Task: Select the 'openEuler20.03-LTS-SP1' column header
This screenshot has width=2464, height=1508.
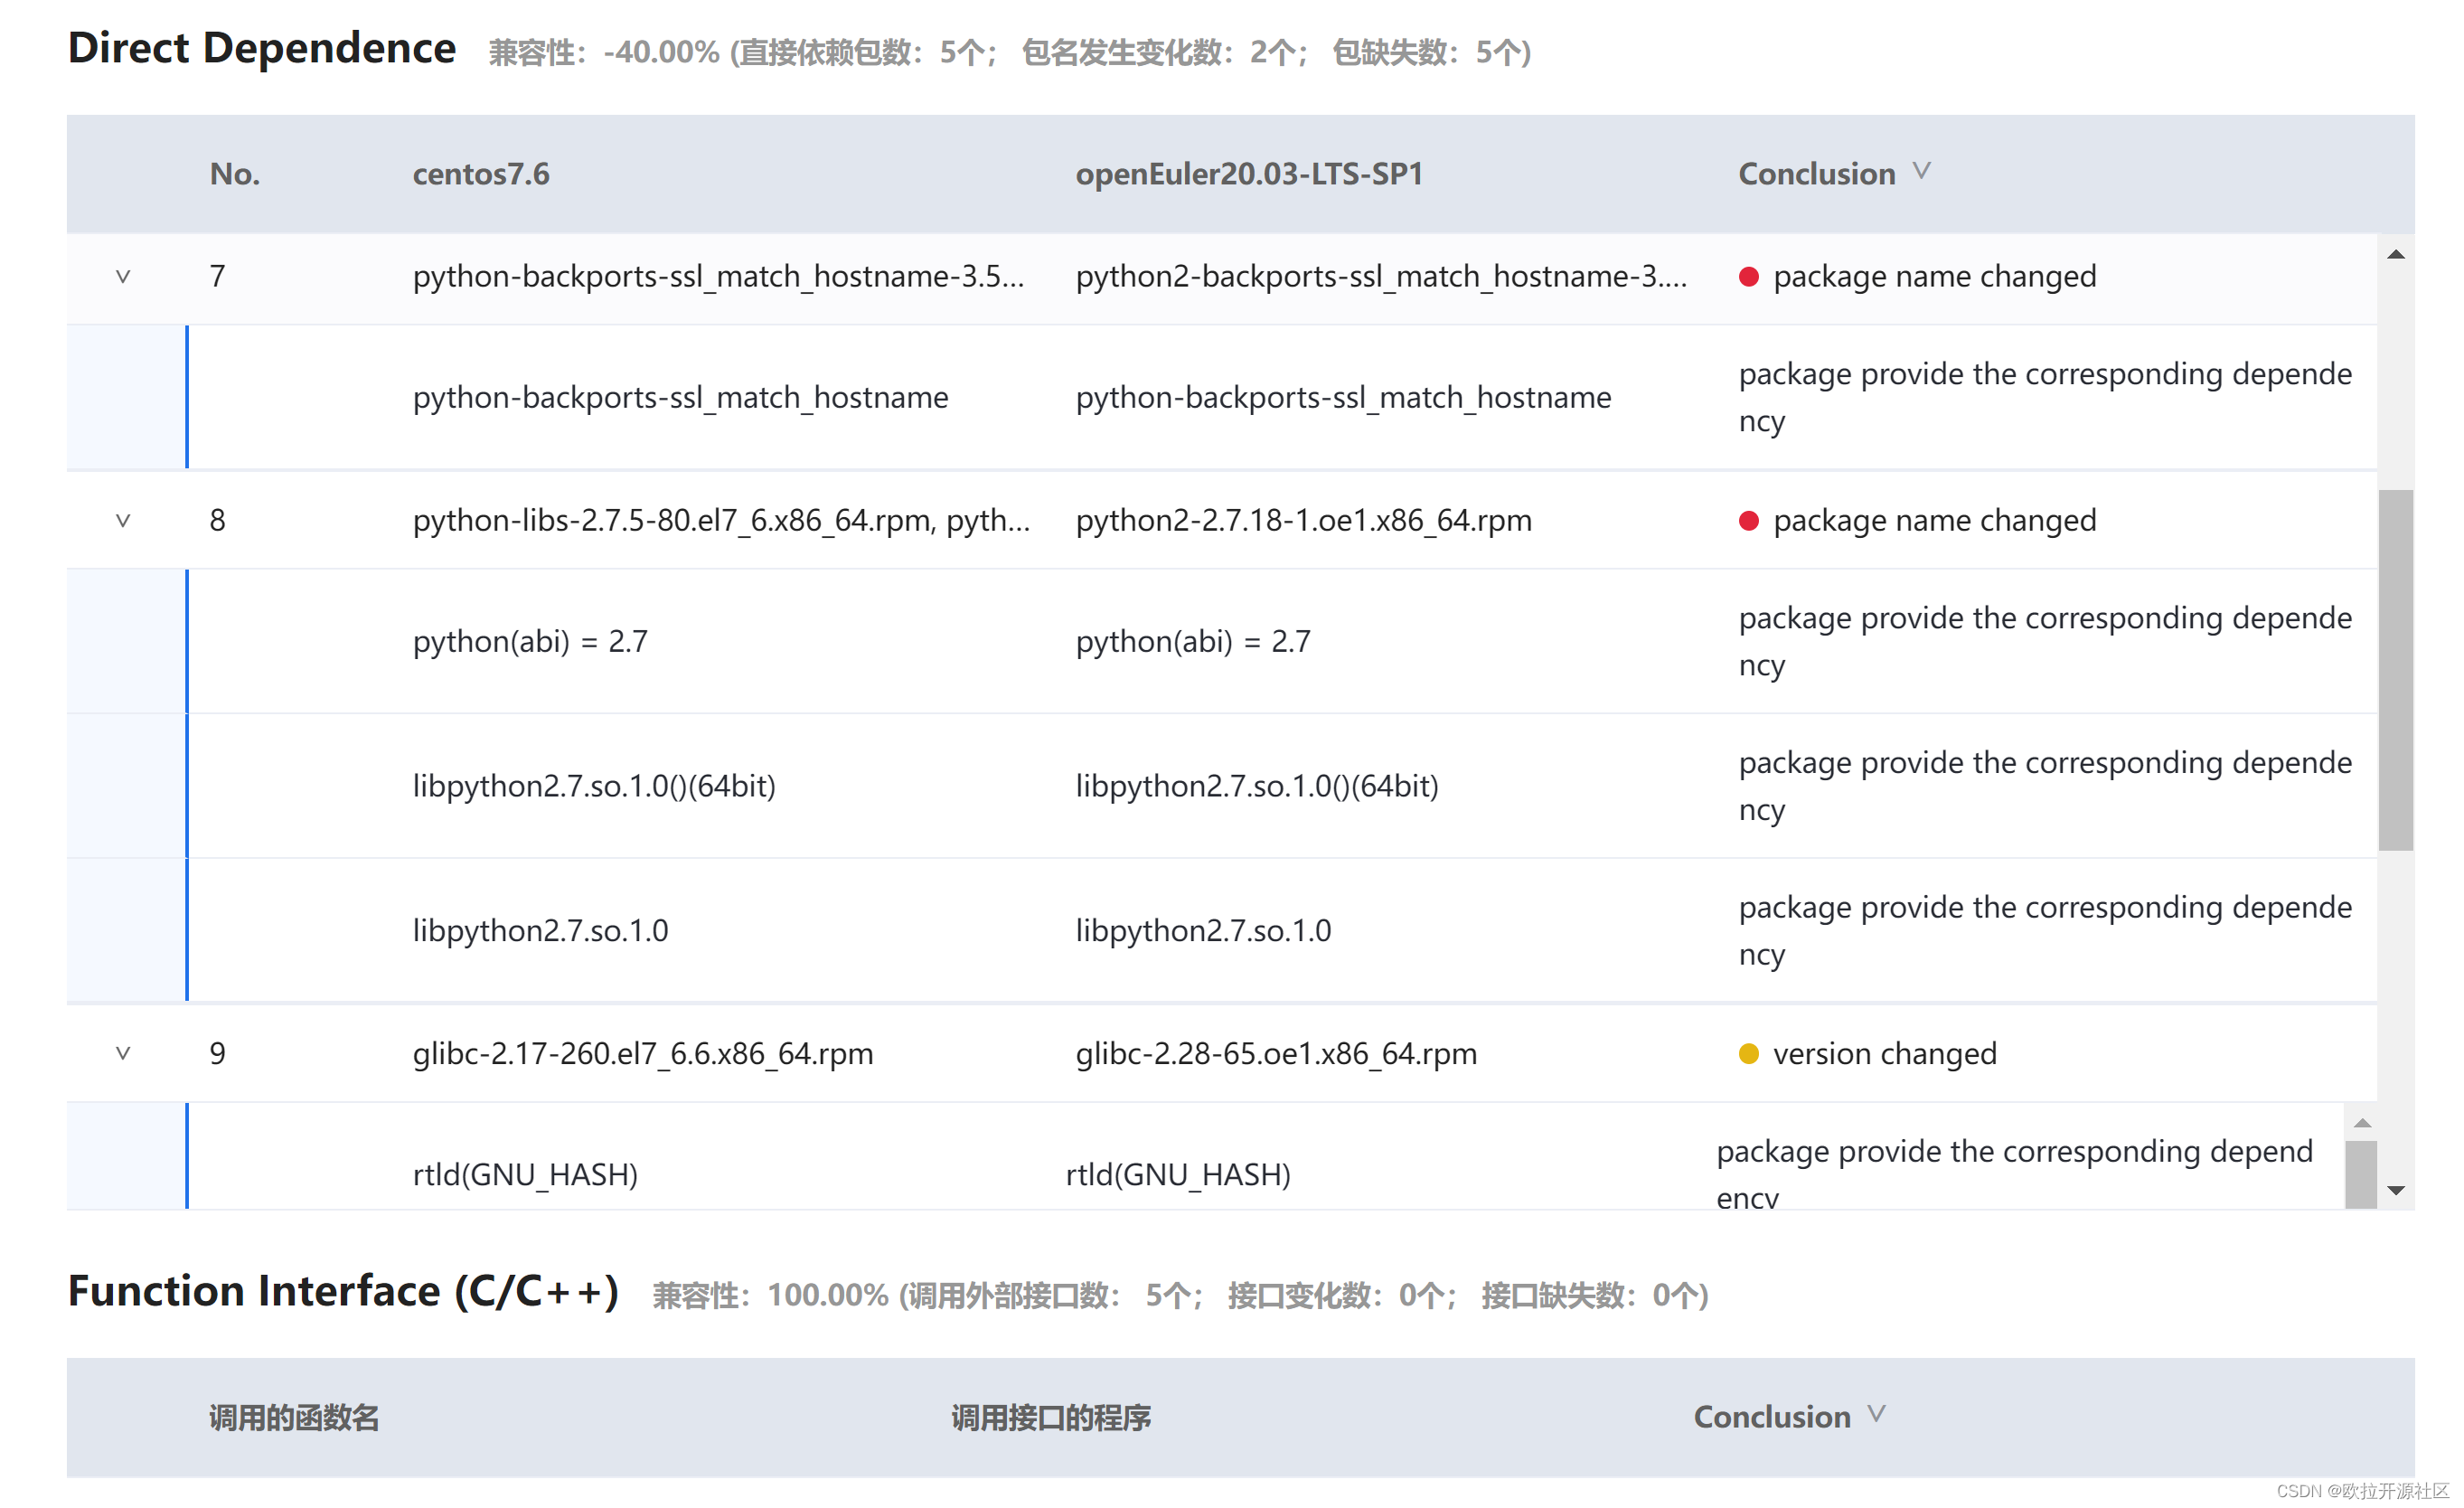Action: coord(1249,174)
